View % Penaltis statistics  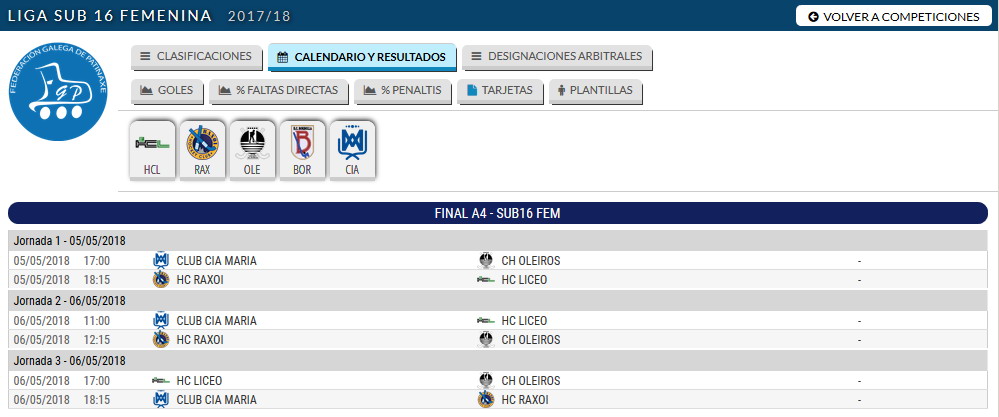(404, 91)
